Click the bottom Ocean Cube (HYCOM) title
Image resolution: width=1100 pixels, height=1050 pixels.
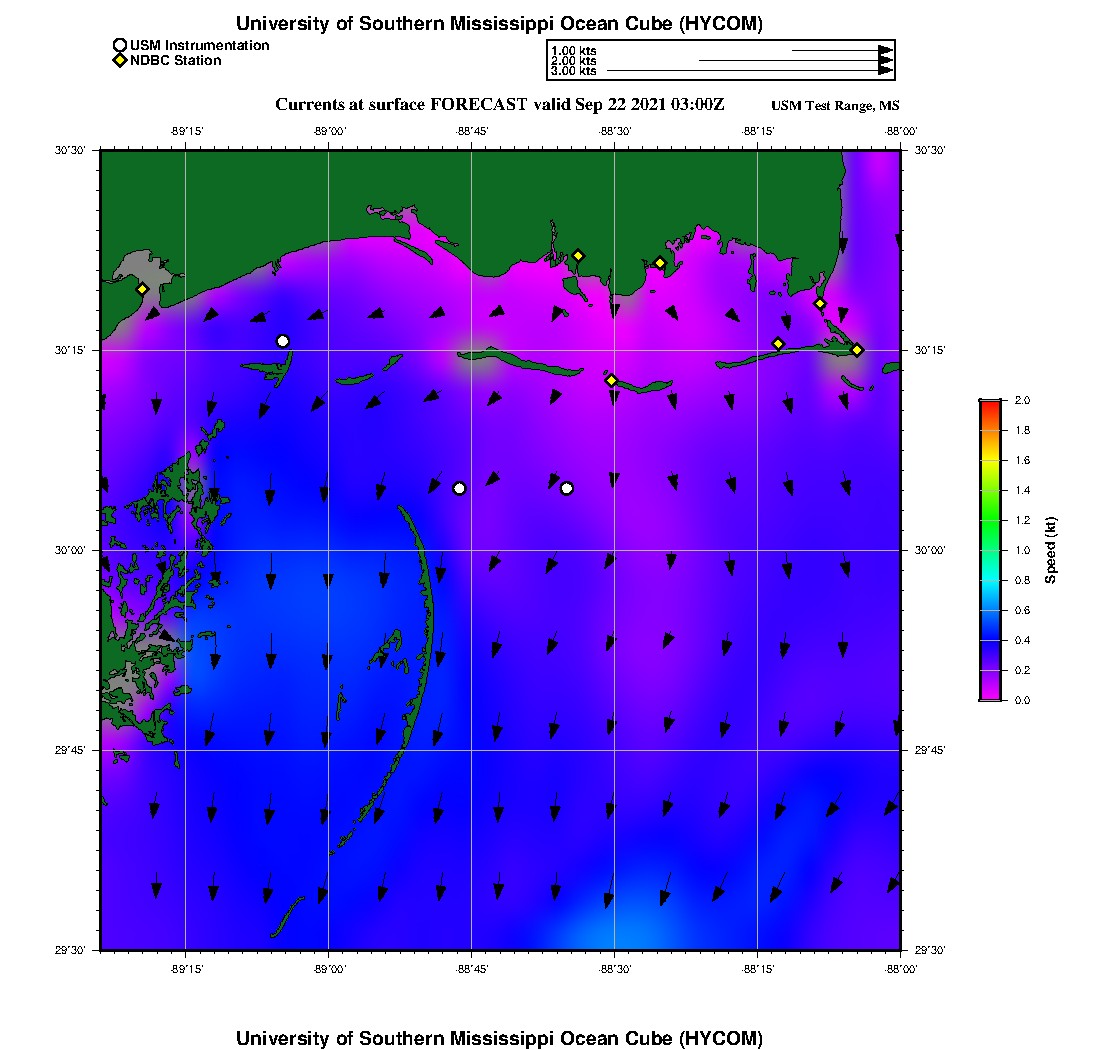pyautogui.click(x=499, y=1038)
